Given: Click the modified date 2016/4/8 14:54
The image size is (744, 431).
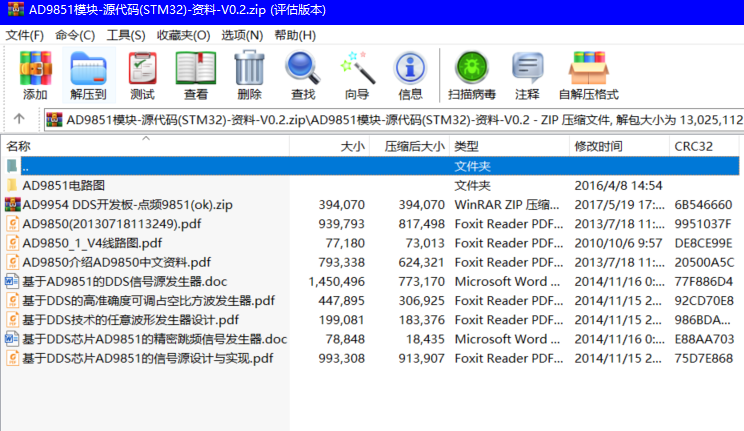Looking at the screenshot, I should (x=618, y=186).
